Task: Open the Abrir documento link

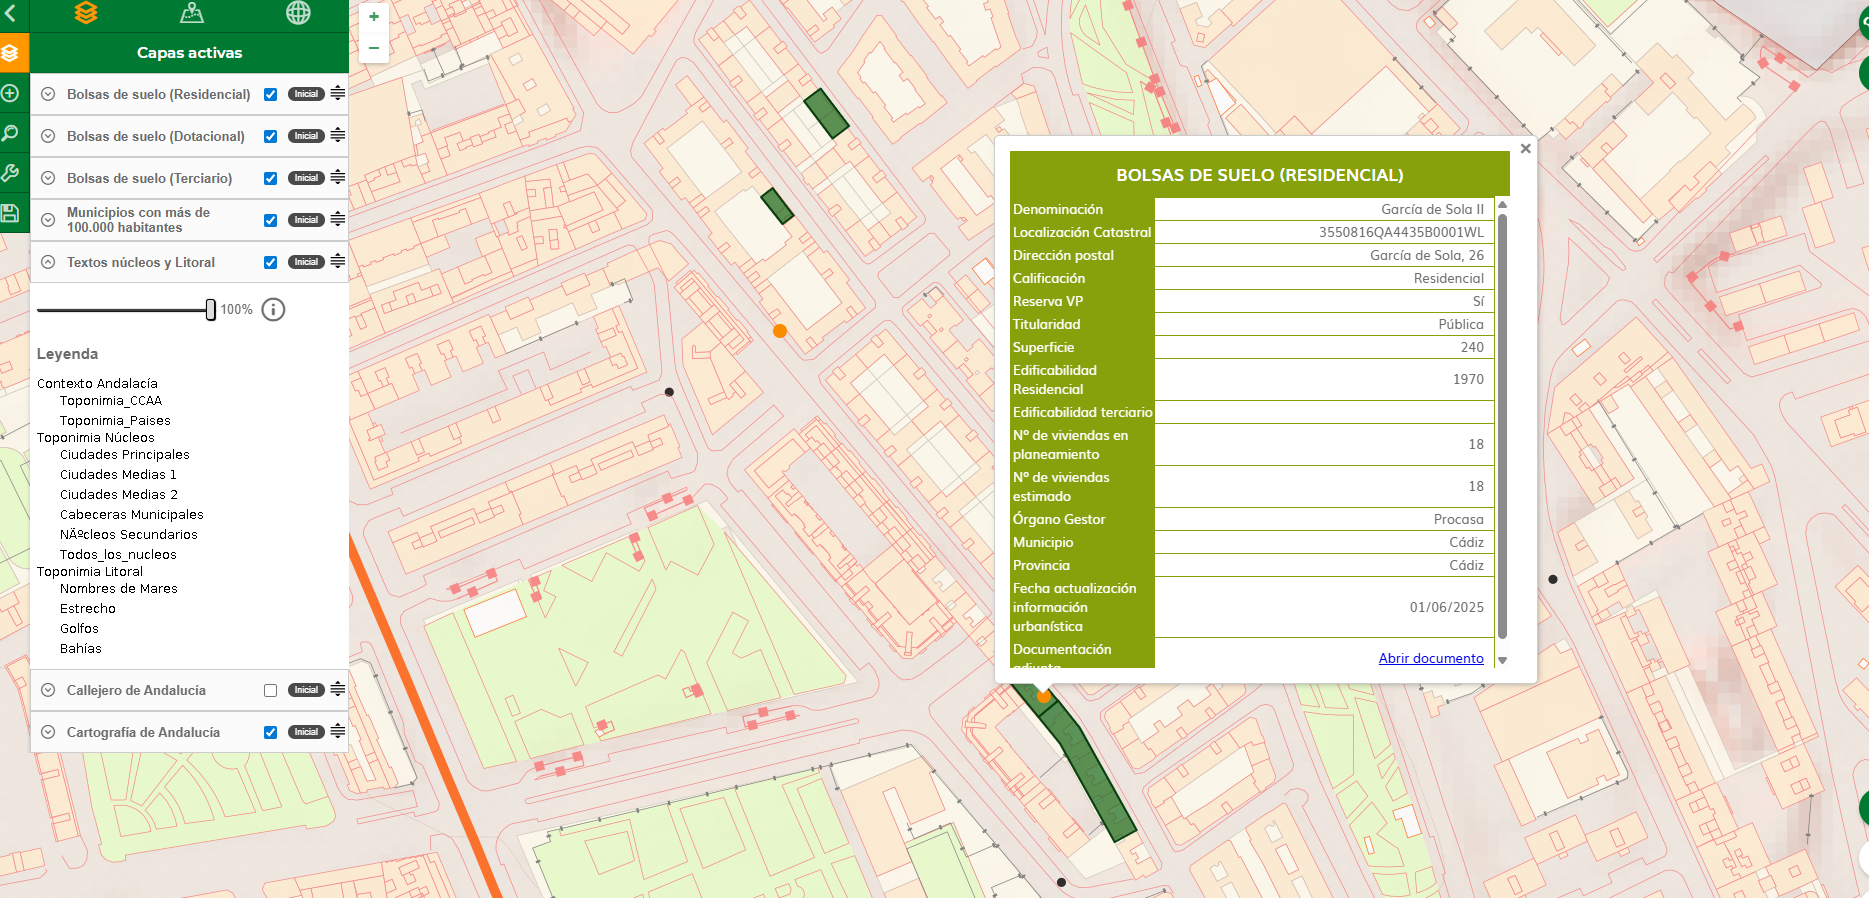Action: click(1430, 658)
